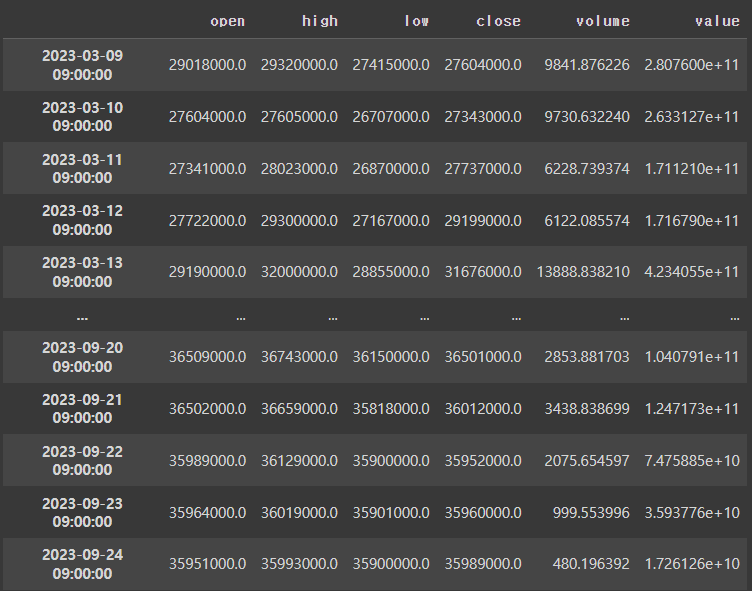Click close value 36501000.0
The height and width of the screenshot is (591, 752).
[x=483, y=357]
